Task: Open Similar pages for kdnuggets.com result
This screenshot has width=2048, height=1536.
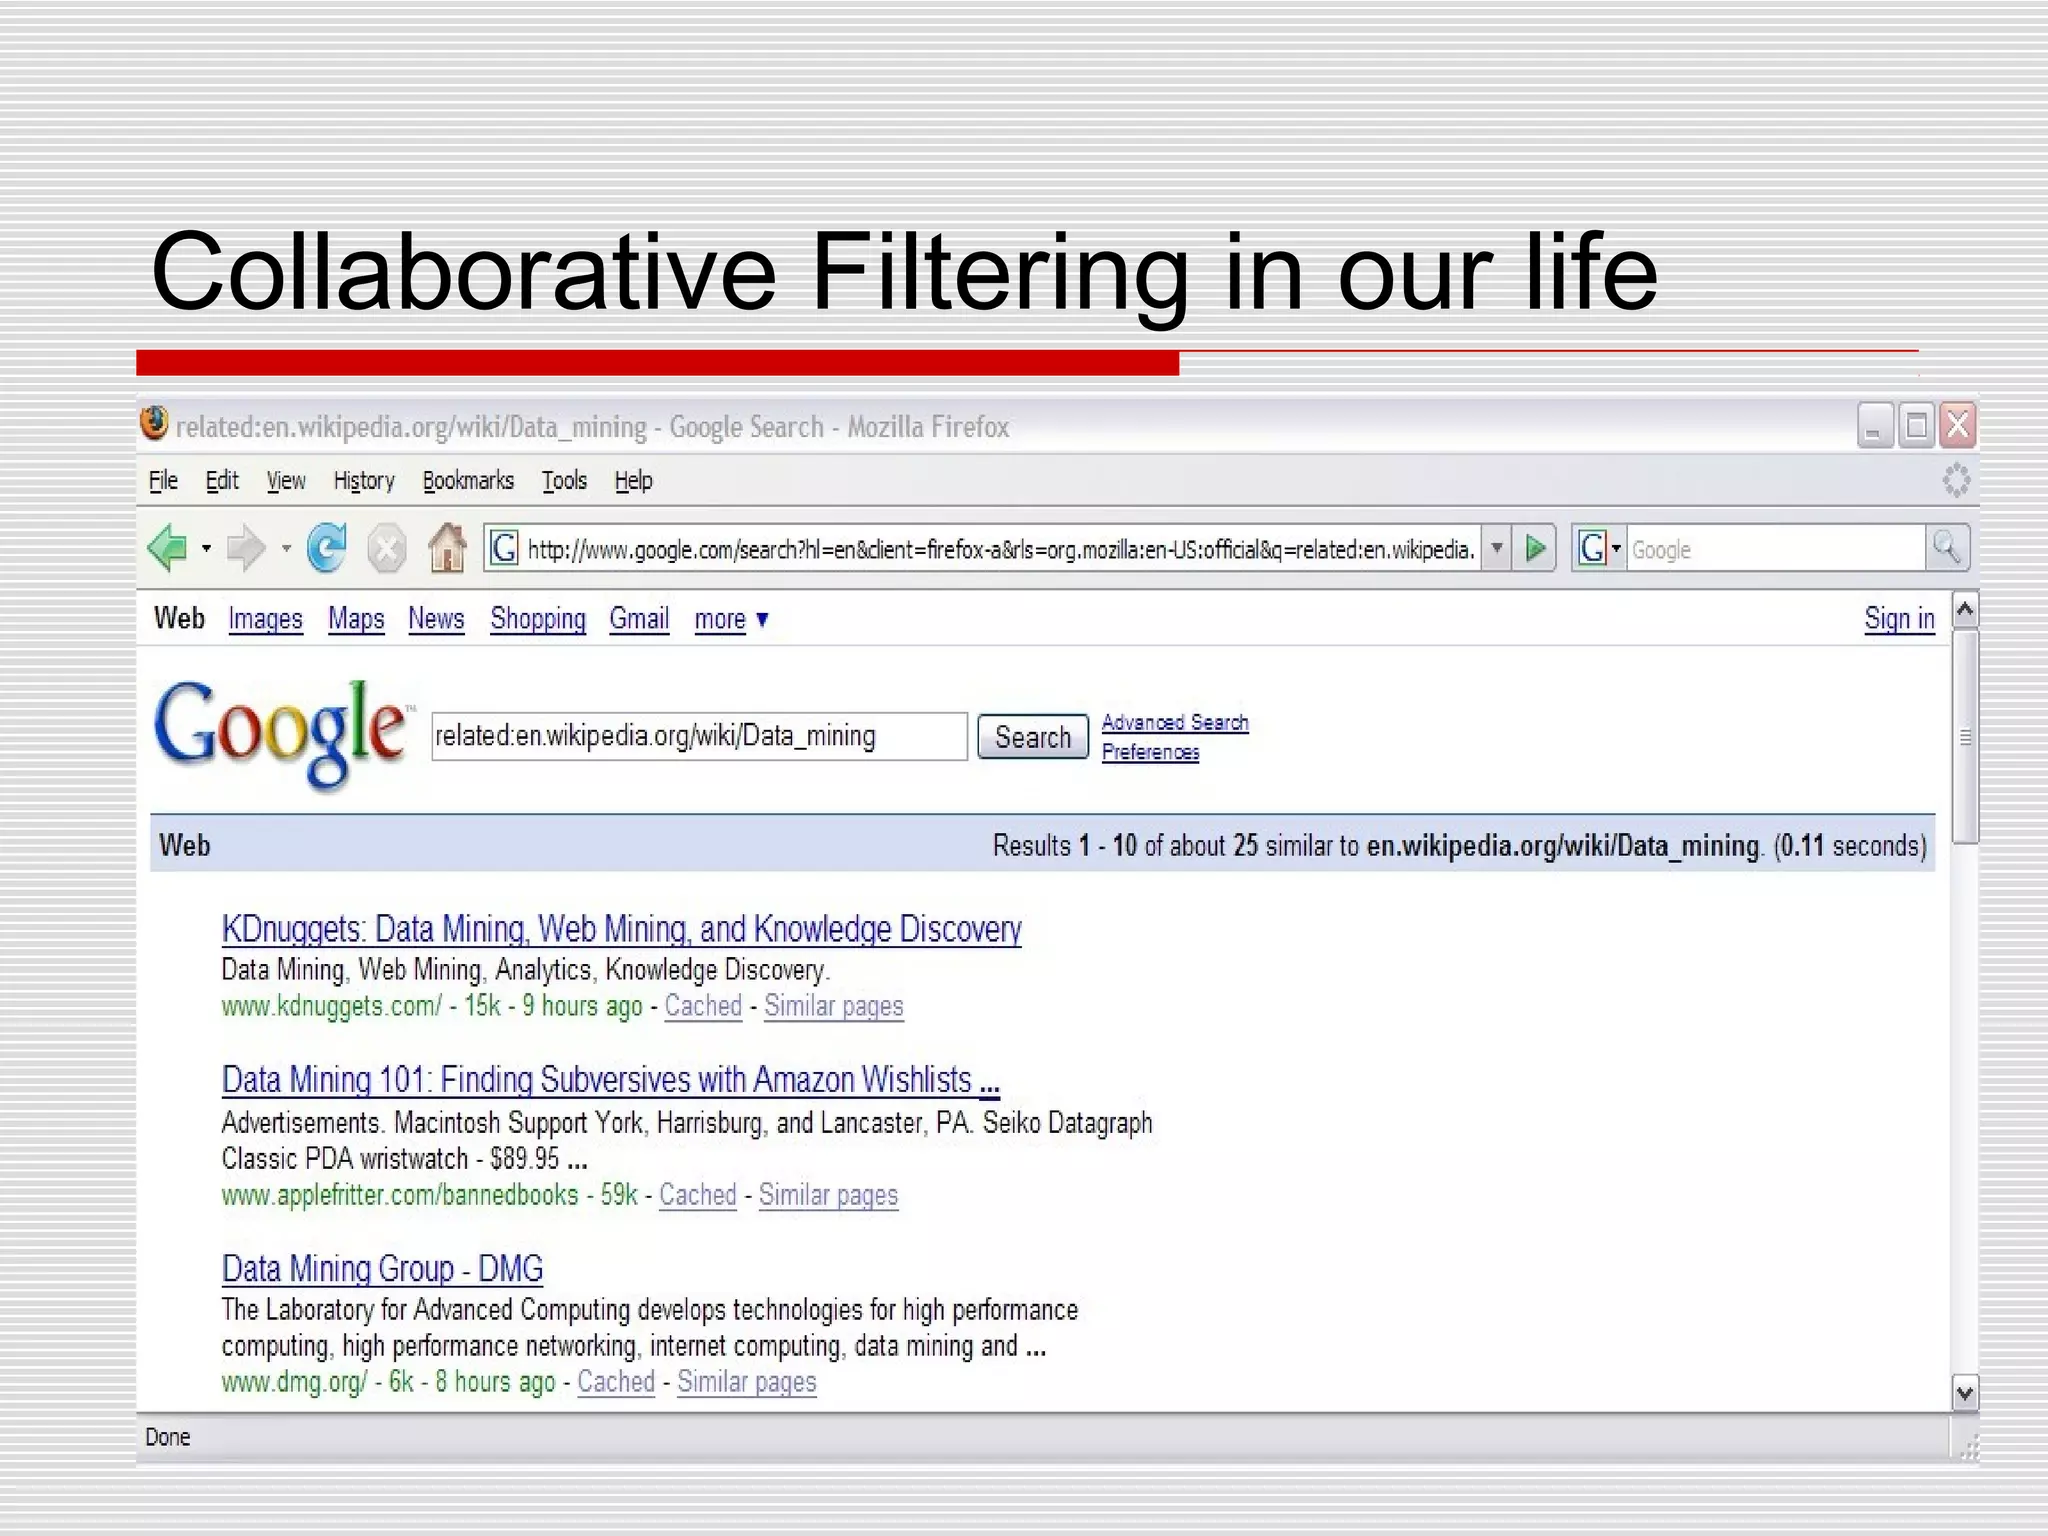Action: click(834, 1006)
